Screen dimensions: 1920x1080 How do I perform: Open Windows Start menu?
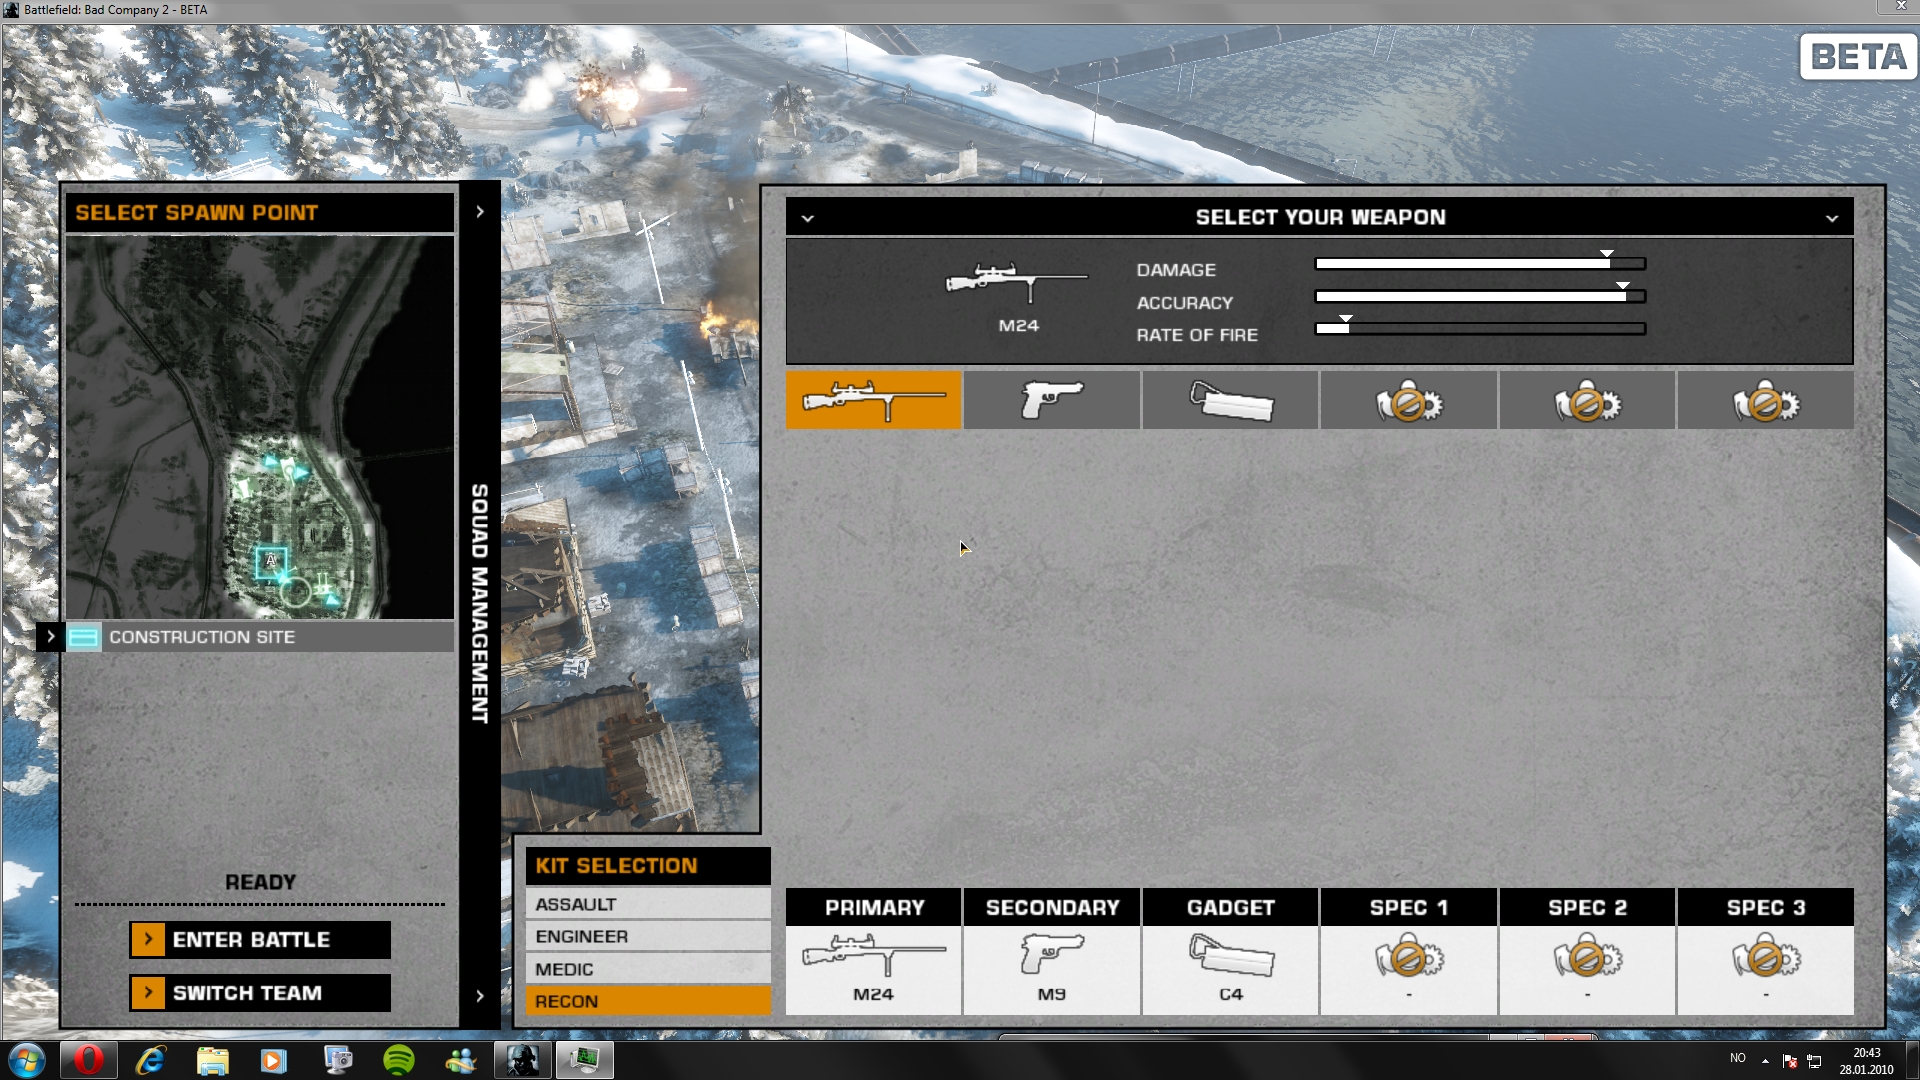click(x=26, y=1060)
